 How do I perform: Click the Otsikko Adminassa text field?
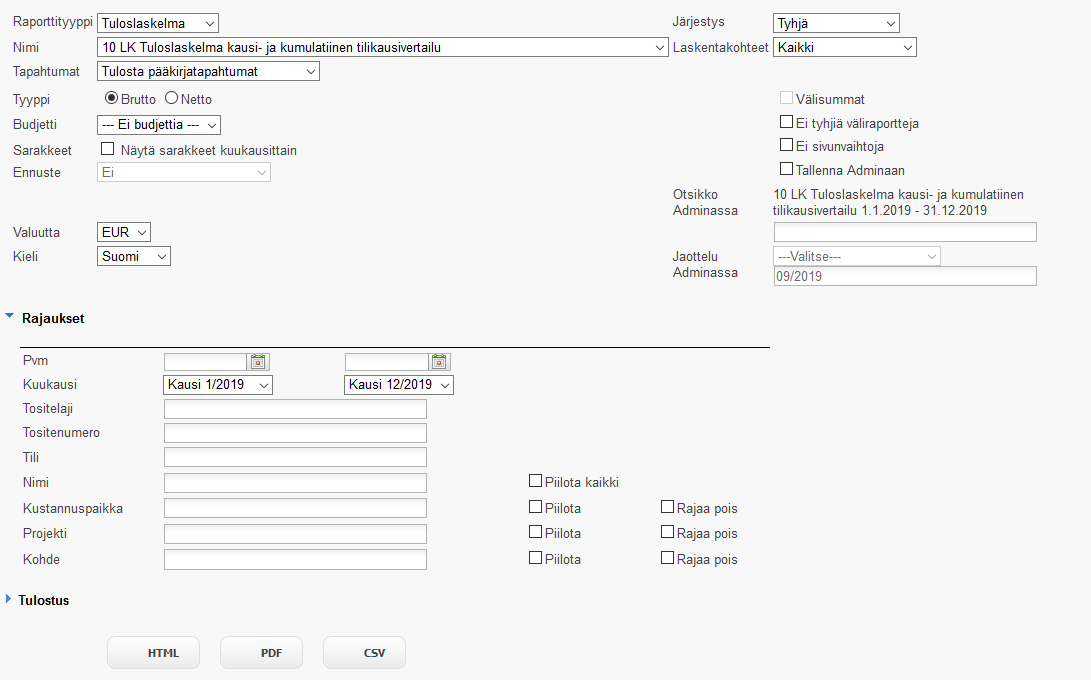pos(905,232)
